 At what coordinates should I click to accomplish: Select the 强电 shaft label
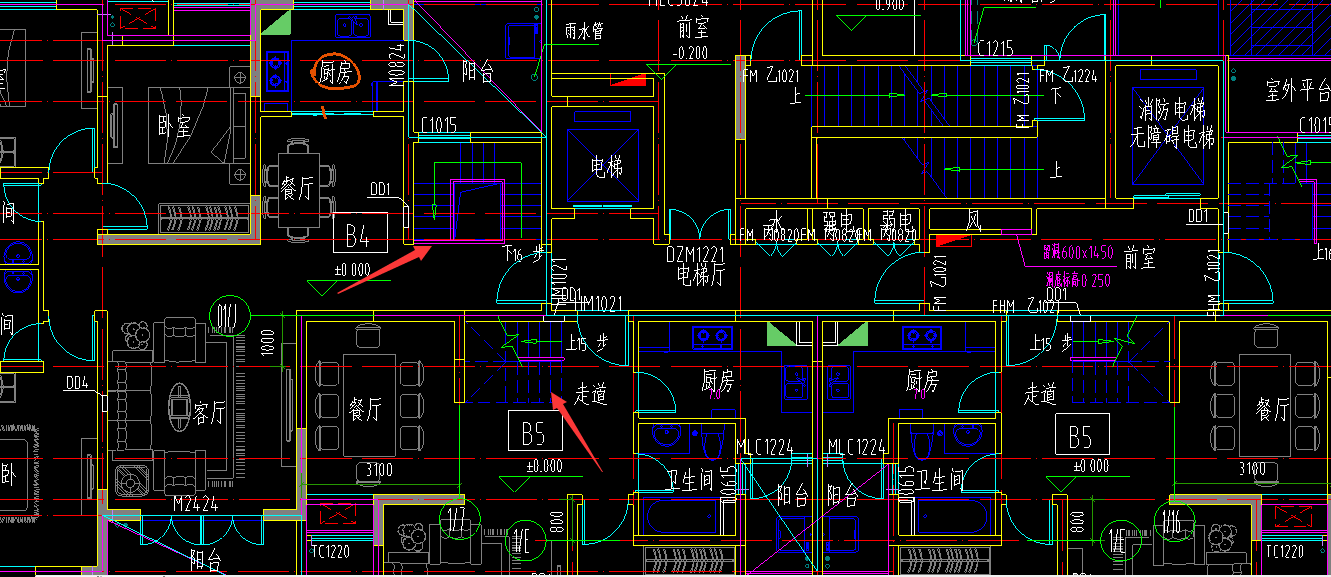(x=840, y=220)
